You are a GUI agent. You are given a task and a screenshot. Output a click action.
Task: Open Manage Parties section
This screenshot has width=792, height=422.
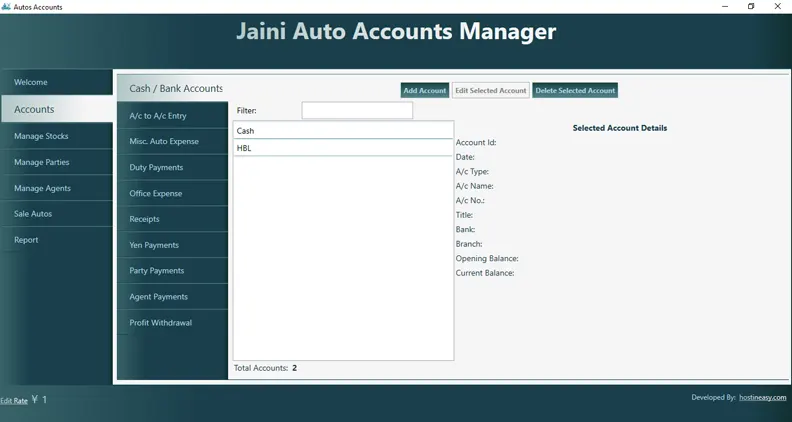[x=56, y=162]
